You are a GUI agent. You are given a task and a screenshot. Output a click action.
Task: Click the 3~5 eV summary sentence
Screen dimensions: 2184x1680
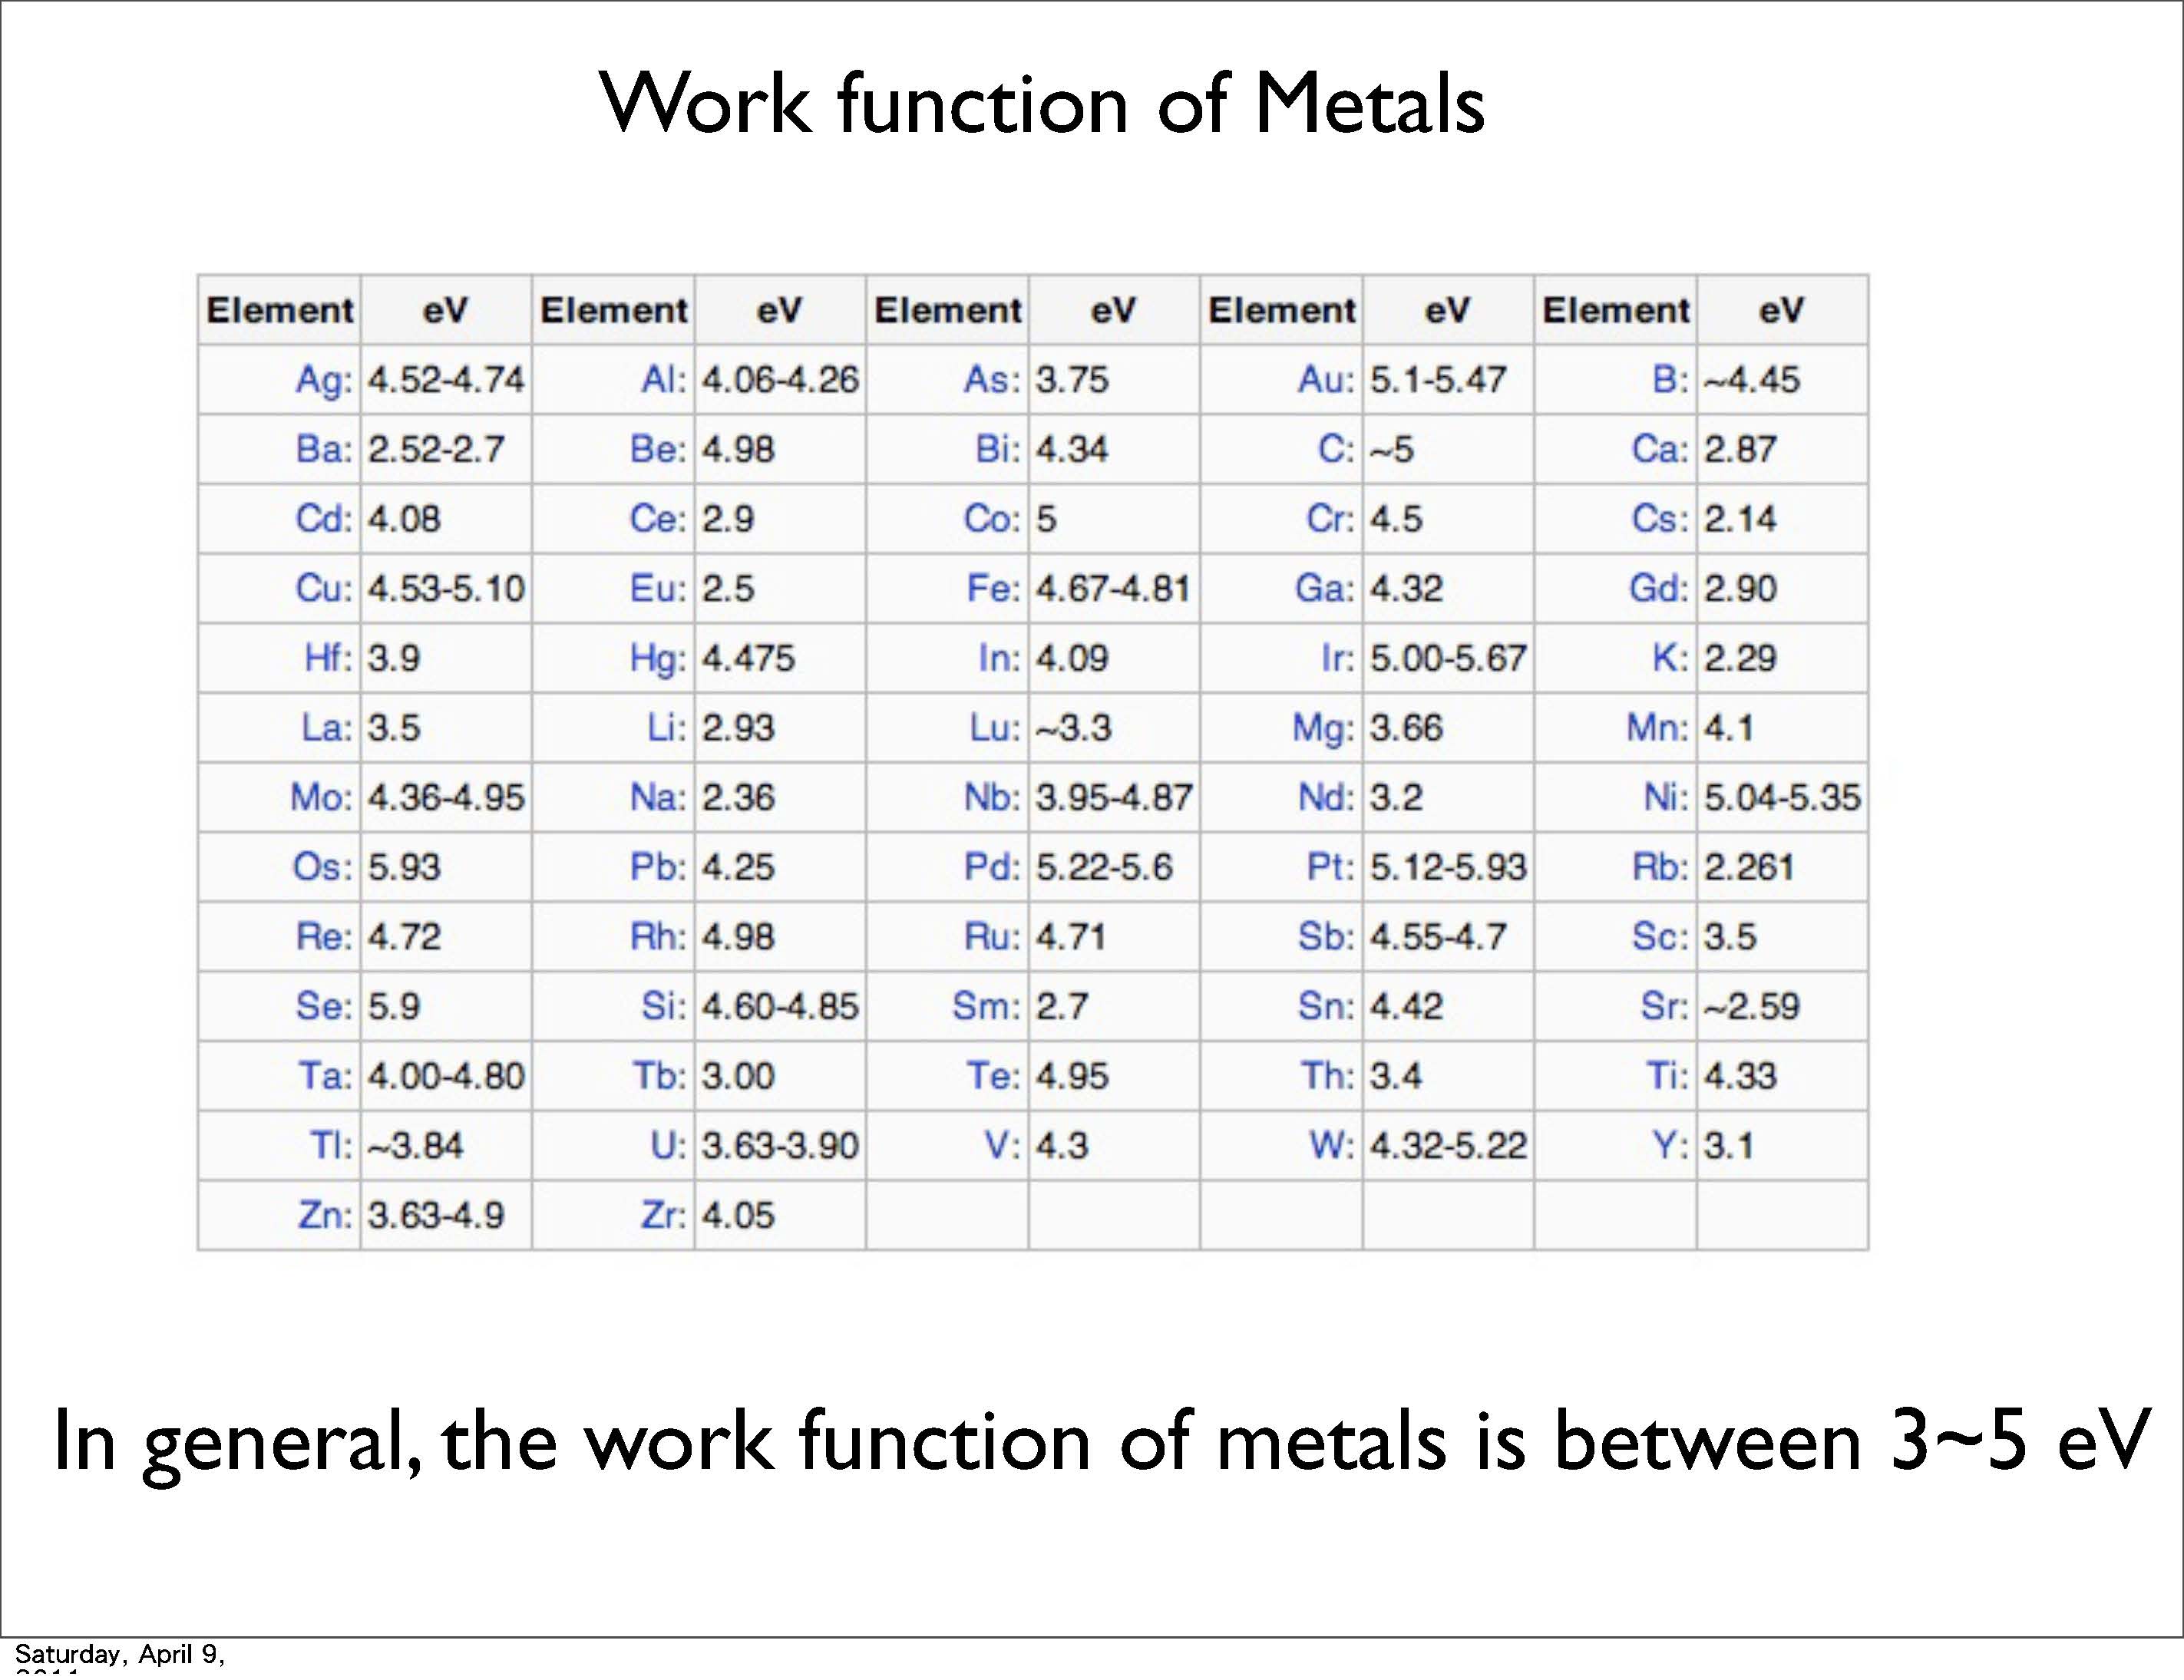pos(1100,1441)
